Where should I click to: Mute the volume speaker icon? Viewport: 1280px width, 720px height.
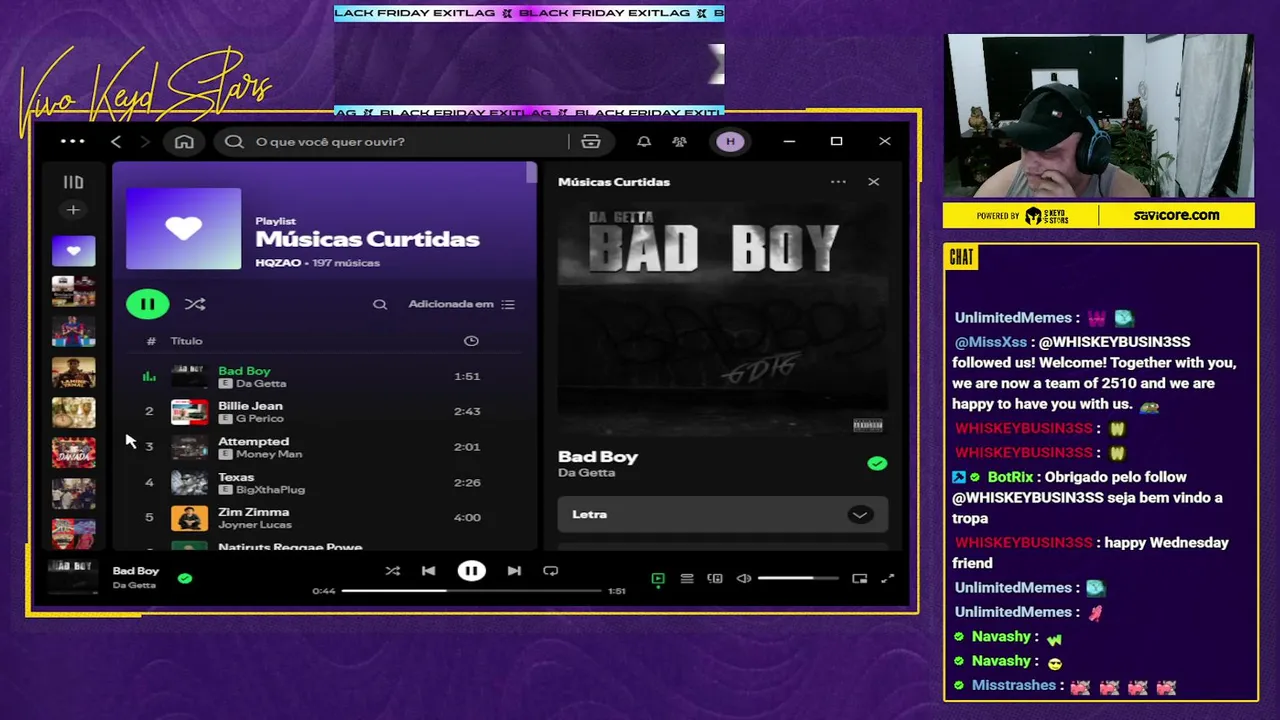(x=744, y=579)
